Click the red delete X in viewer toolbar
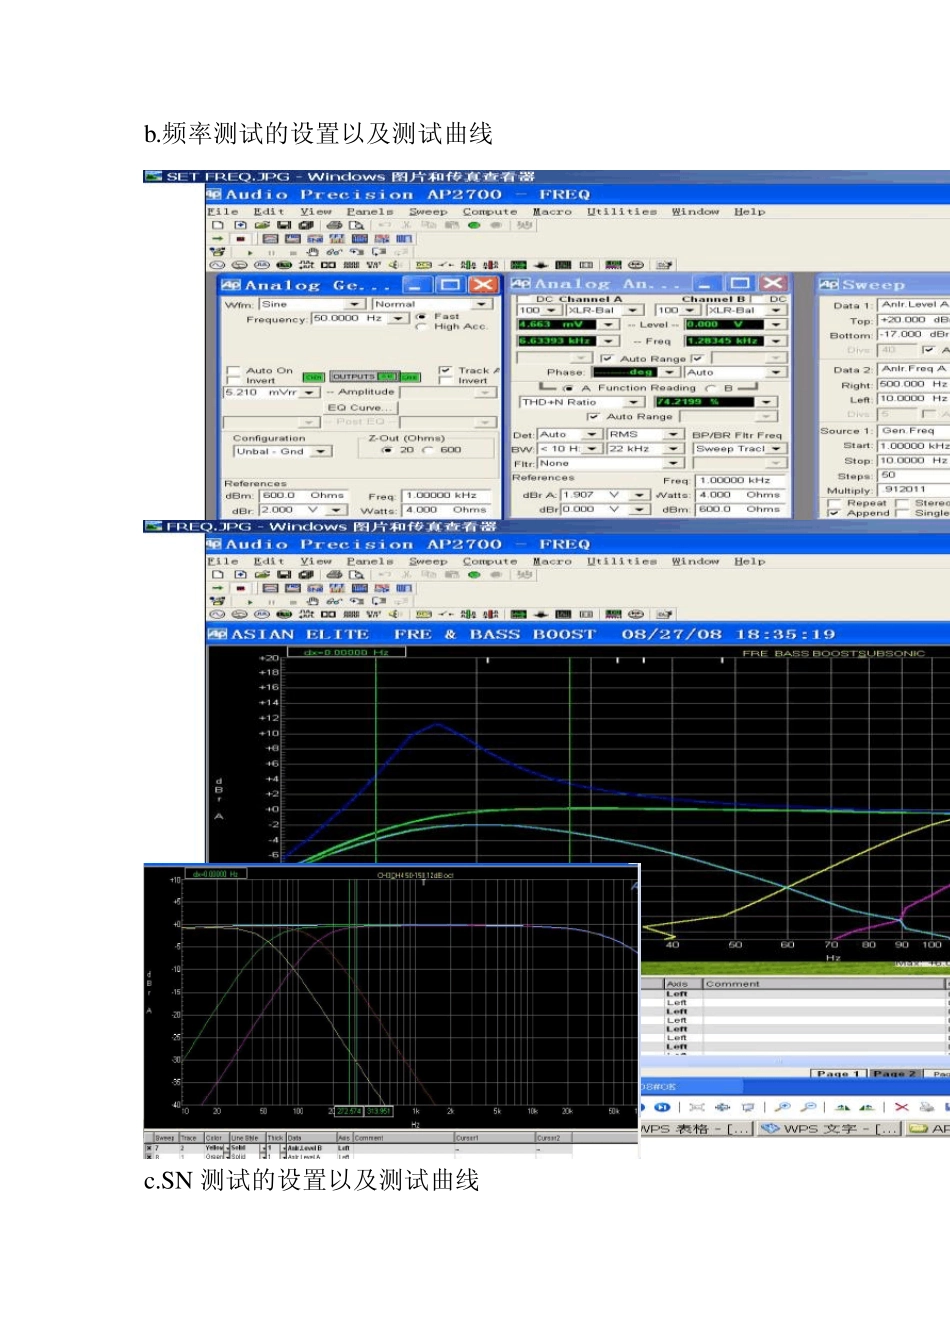This screenshot has height=1344, width=950. (x=901, y=1107)
